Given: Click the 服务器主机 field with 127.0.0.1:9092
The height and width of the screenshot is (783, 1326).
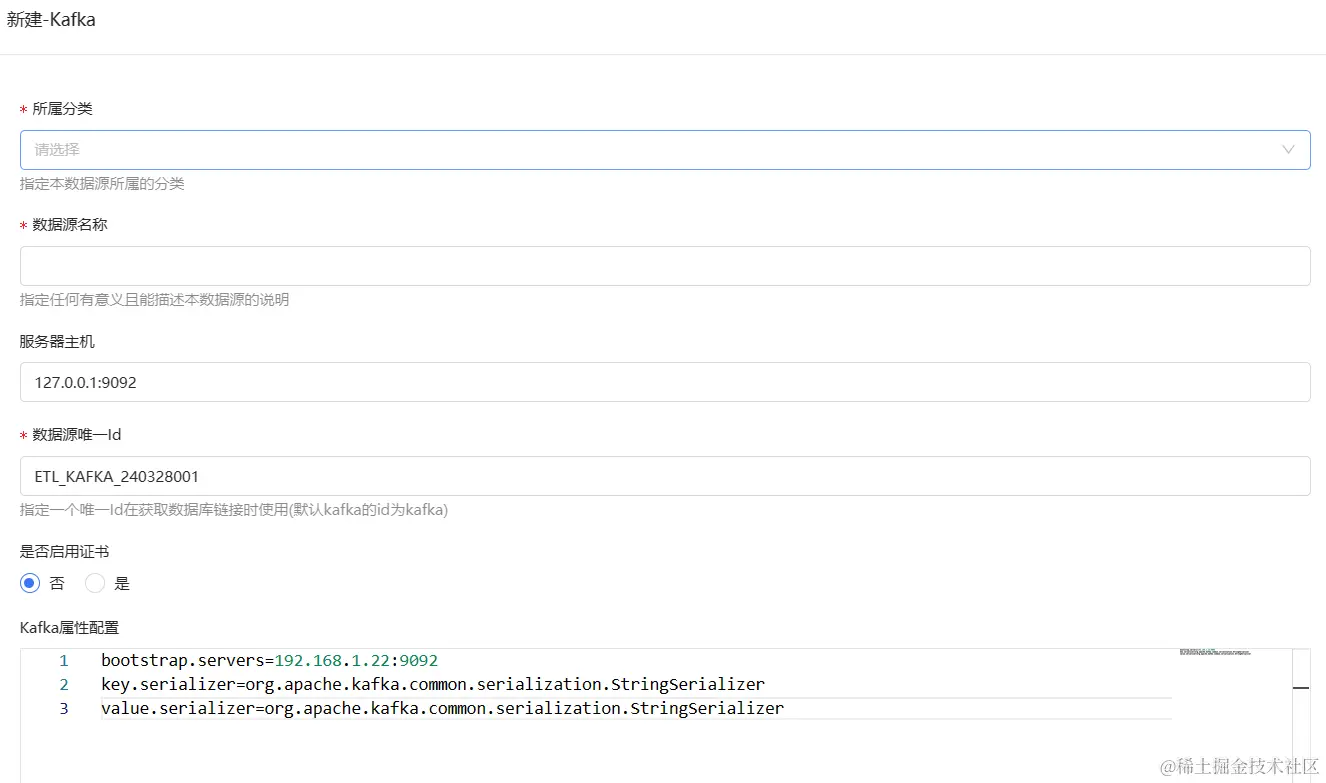Looking at the screenshot, I should [x=665, y=382].
